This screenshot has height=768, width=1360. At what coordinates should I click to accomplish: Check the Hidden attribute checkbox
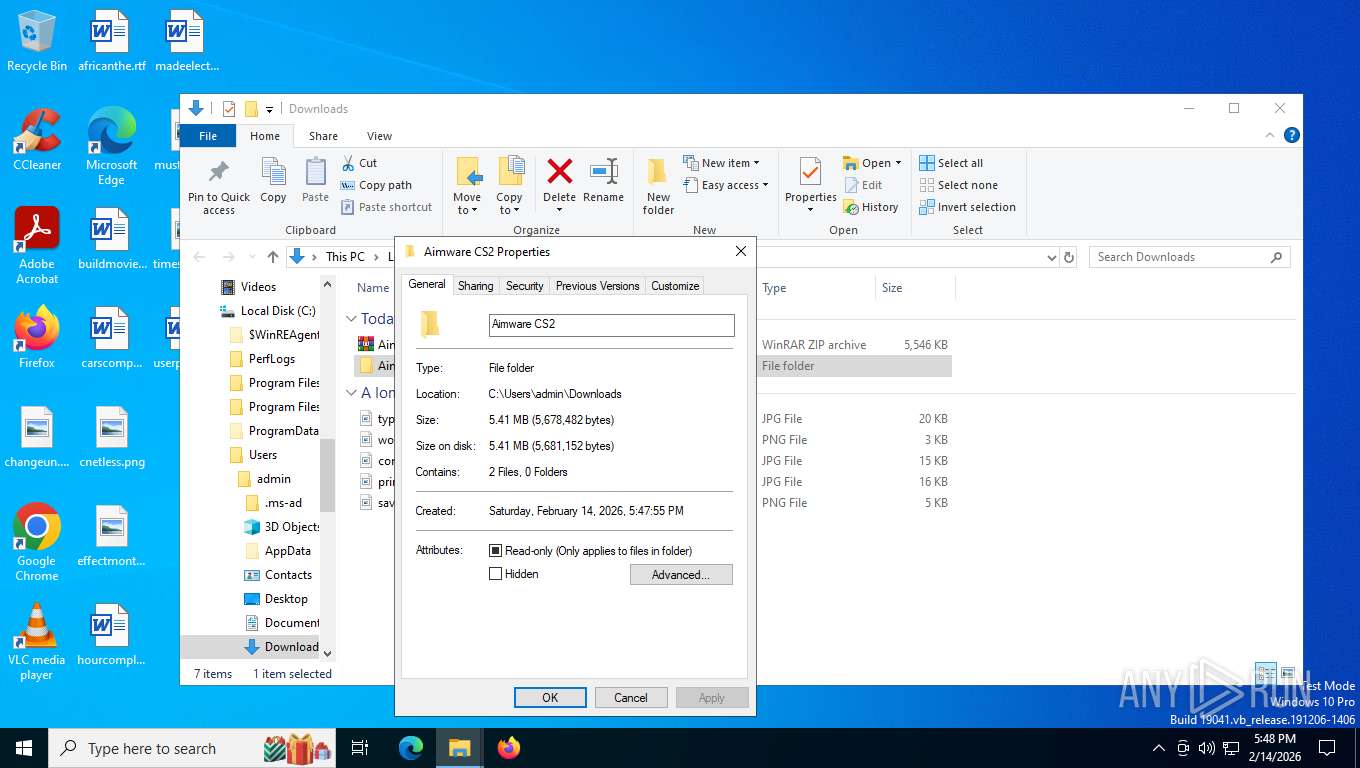(x=495, y=574)
